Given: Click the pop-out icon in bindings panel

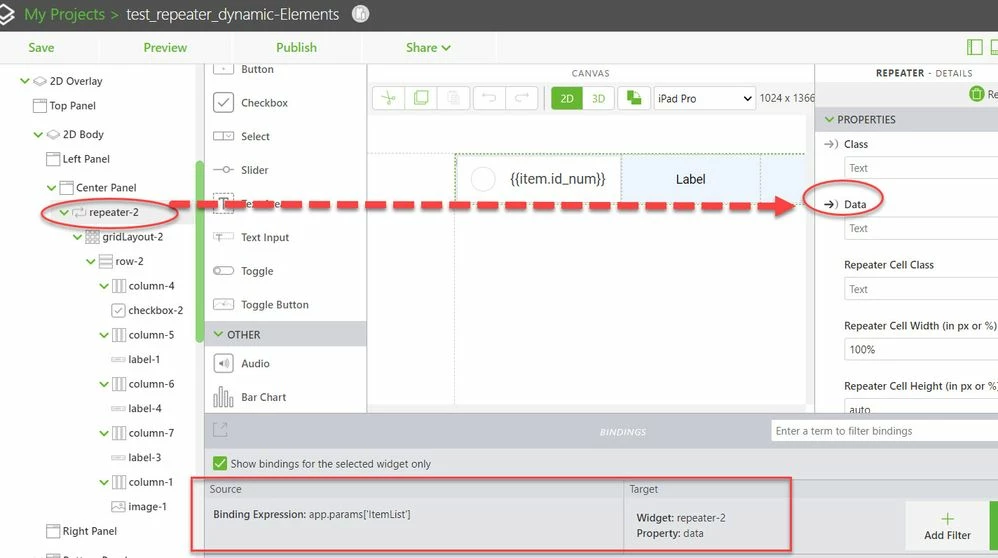Looking at the screenshot, I should (220, 429).
